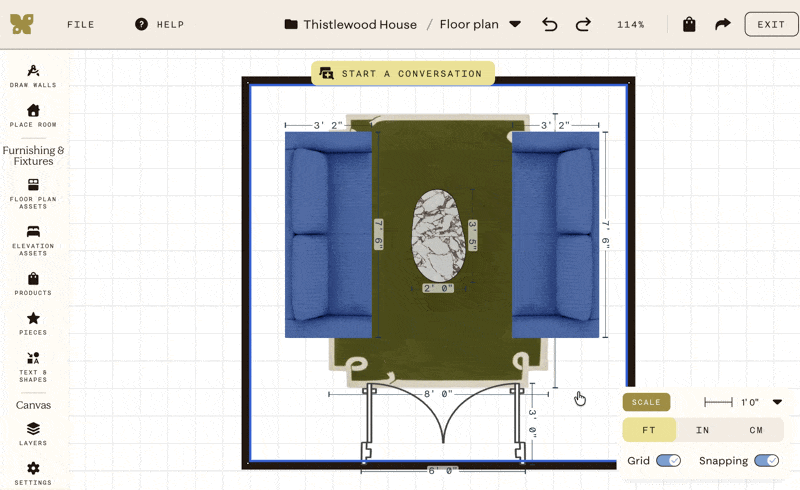Expand the Floor plan view dropdown

515,24
